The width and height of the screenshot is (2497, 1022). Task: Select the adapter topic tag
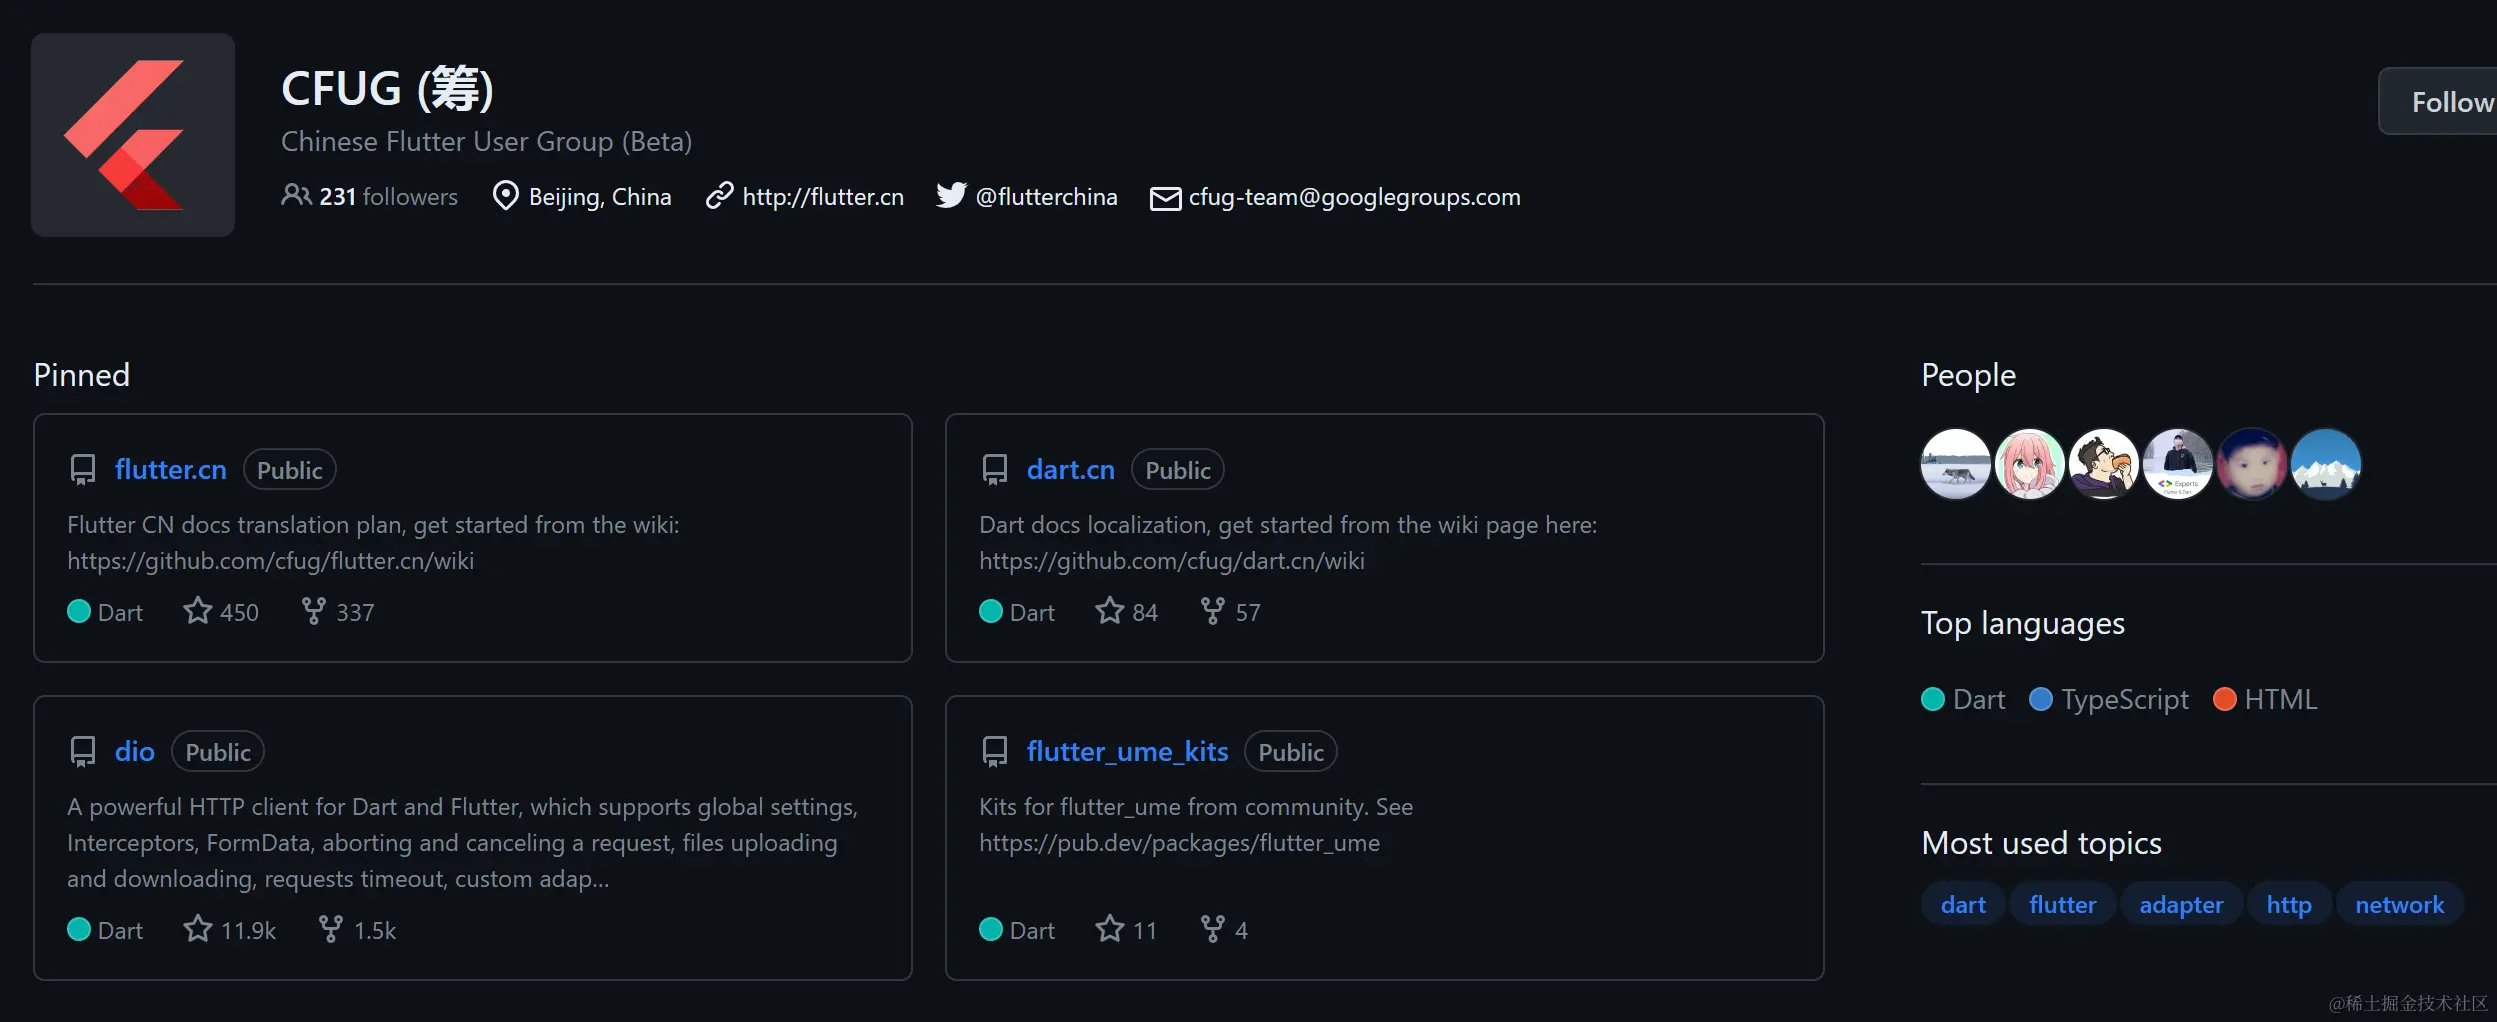click(x=2181, y=904)
